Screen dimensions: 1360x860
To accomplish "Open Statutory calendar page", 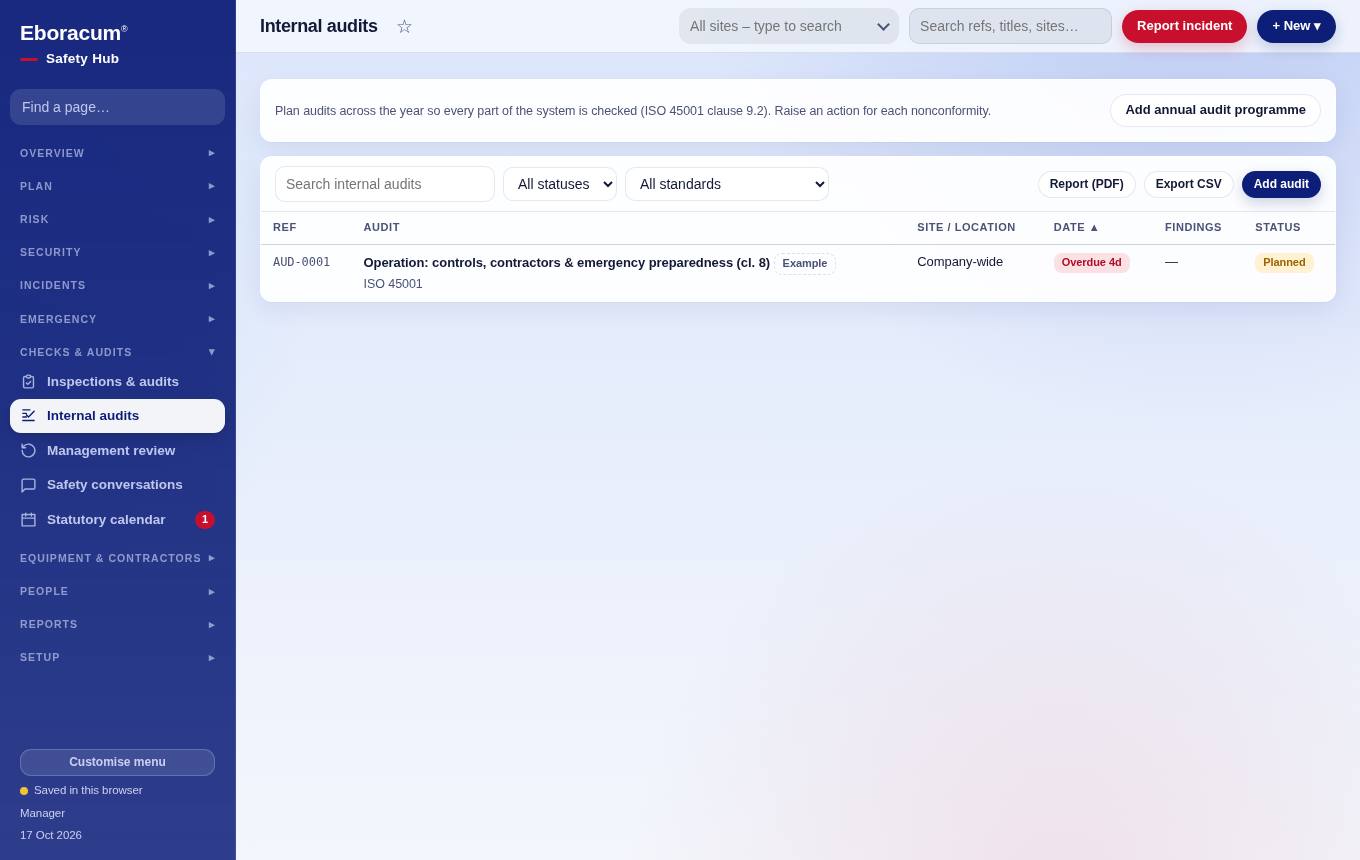I will coord(118,520).
